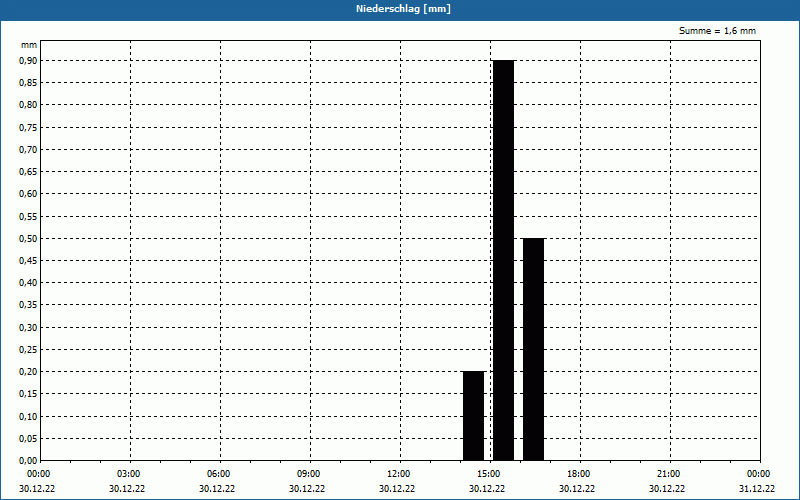800x500 pixels.
Task: Click the 30.12.22 date under 06:00
Action: click(x=217, y=489)
